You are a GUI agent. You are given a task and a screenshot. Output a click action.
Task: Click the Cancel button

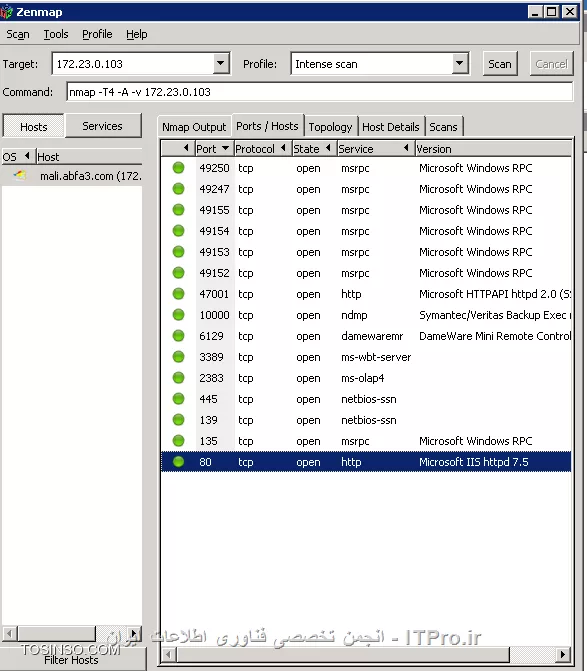551,64
